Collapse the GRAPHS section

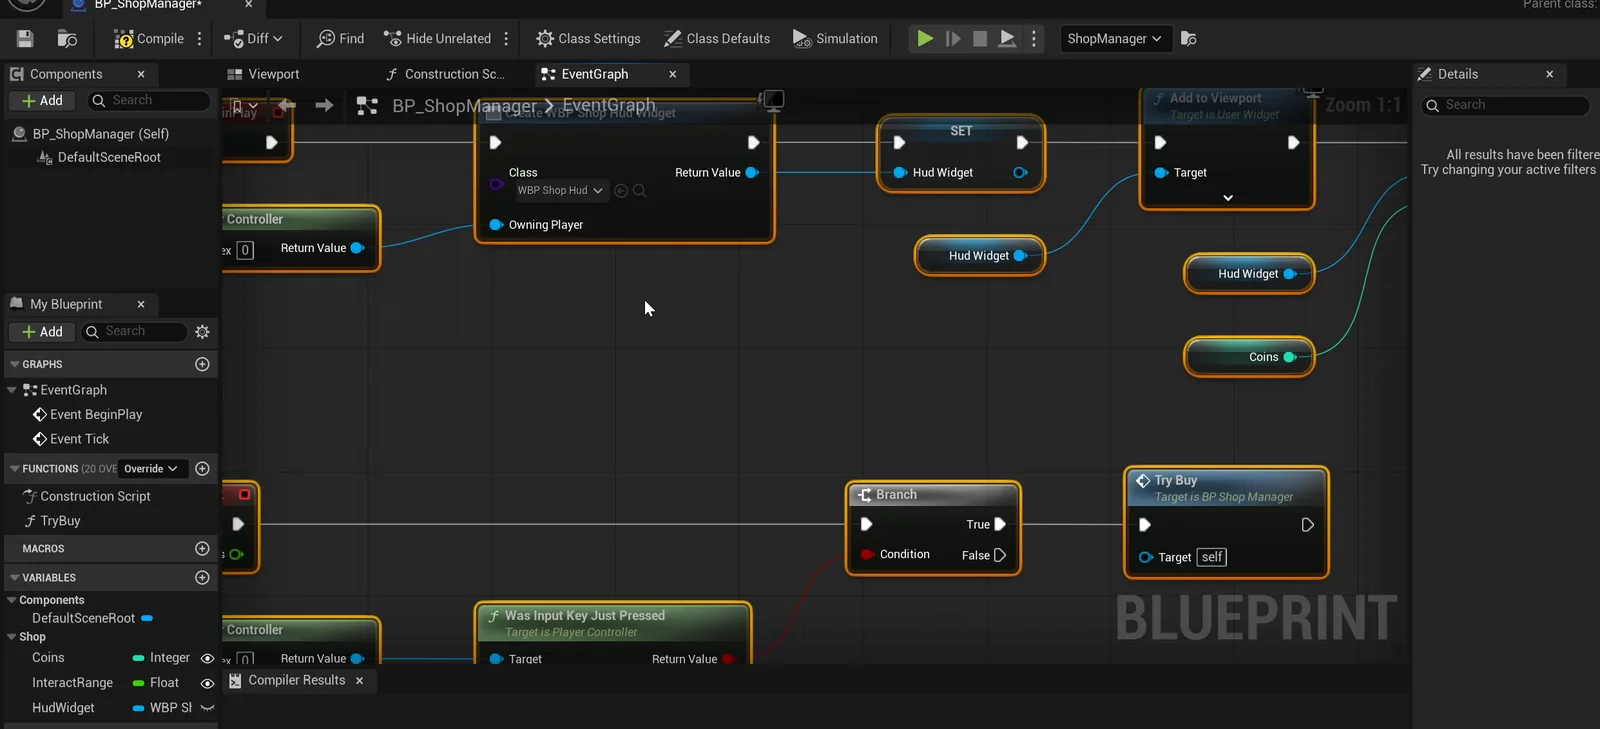point(15,365)
